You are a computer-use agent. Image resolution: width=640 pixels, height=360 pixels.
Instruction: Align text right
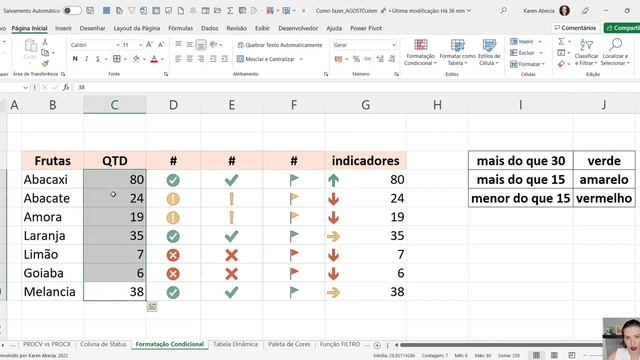click(201, 59)
